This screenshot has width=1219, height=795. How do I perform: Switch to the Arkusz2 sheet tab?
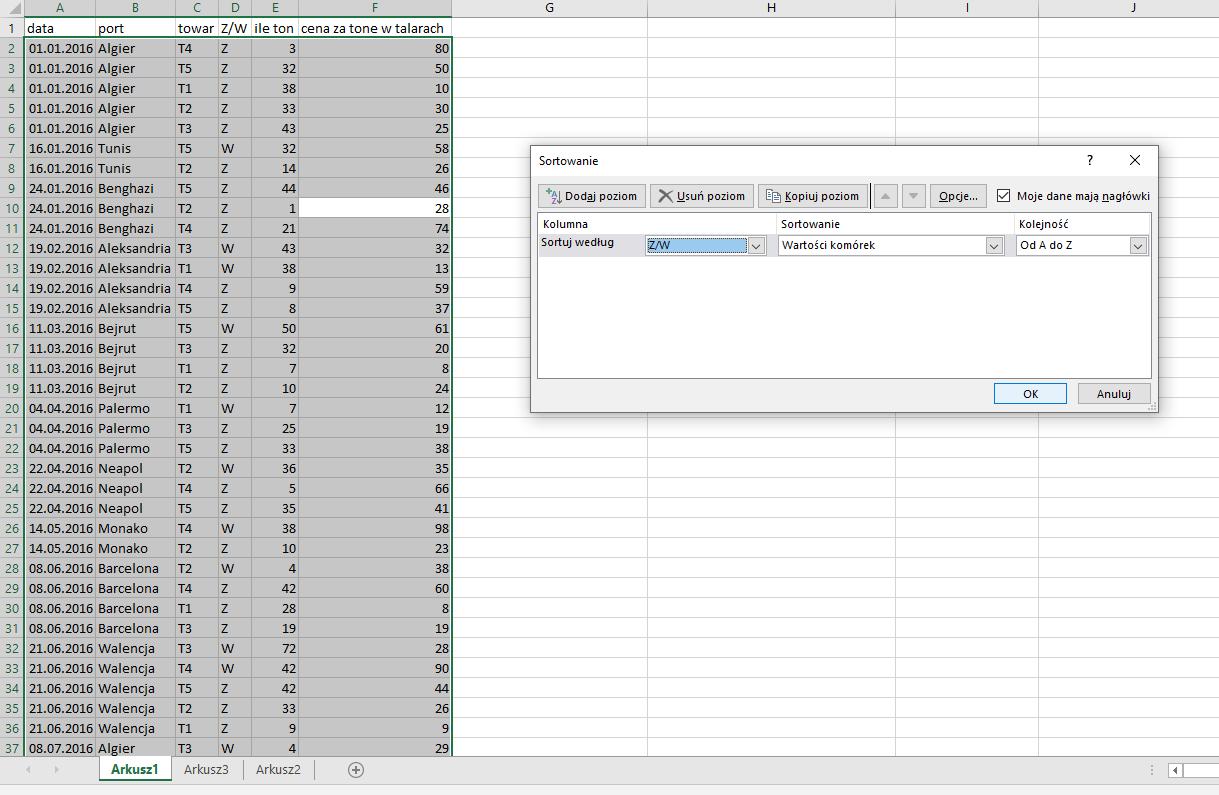[x=278, y=769]
